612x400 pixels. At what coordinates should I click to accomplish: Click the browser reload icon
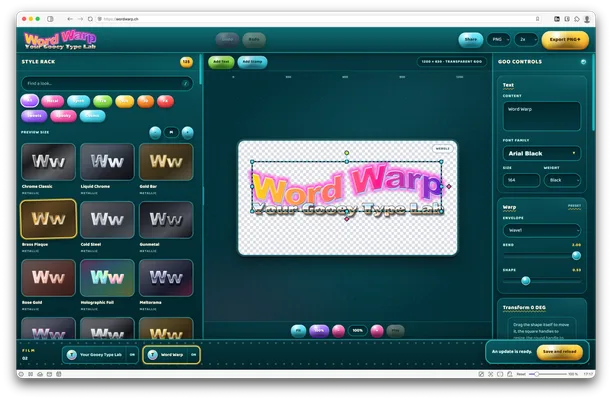[x=90, y=19]
